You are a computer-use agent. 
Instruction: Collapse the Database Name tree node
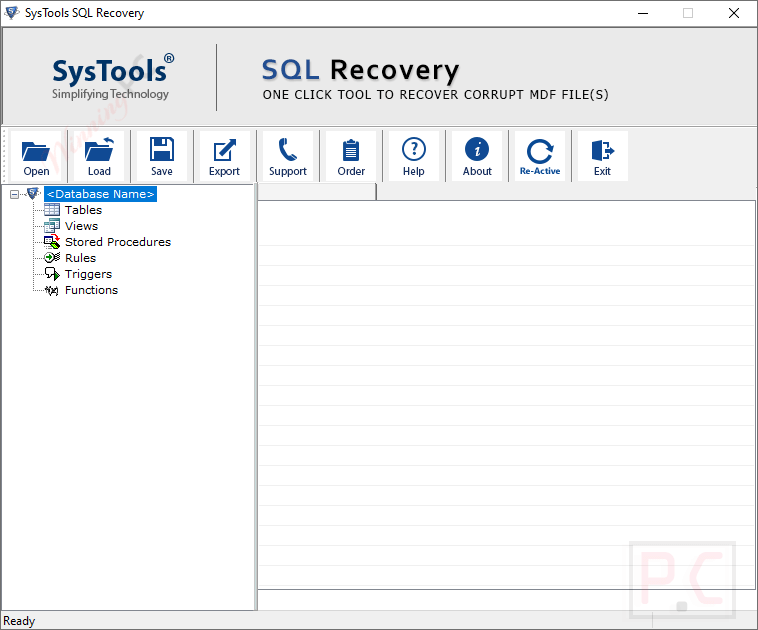point(15,194)
